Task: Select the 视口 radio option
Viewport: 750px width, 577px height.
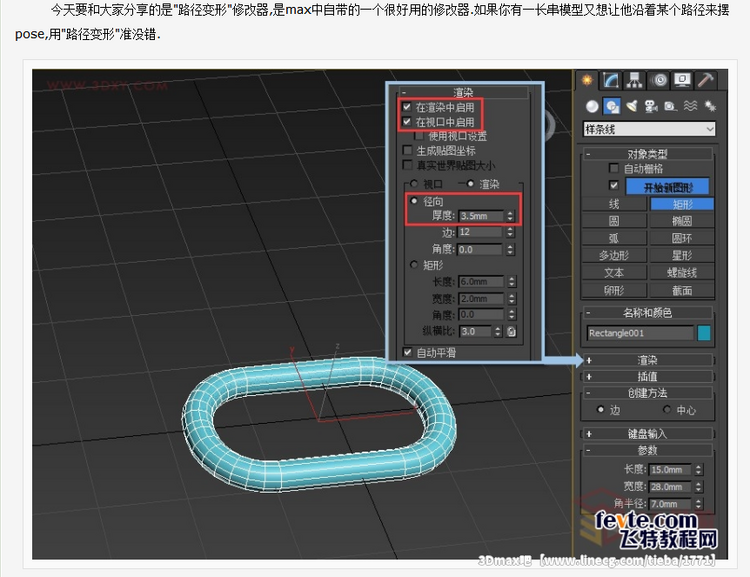Action: [x=414, y=184]
